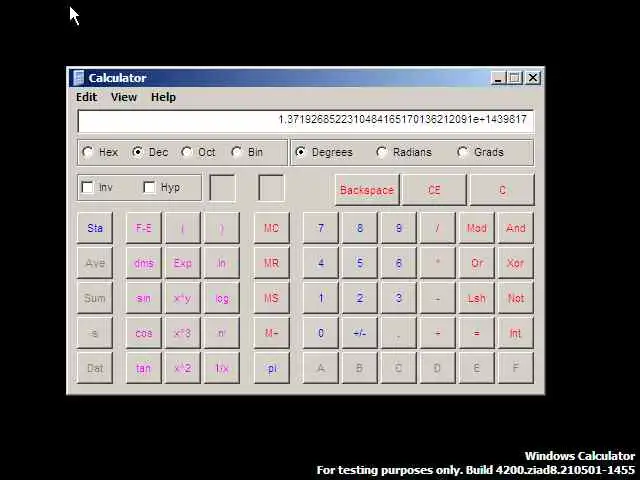Click the Not bitwise button
Image resolution: width=640 pixels, height=480 pixels.
(x=516, y=298)
